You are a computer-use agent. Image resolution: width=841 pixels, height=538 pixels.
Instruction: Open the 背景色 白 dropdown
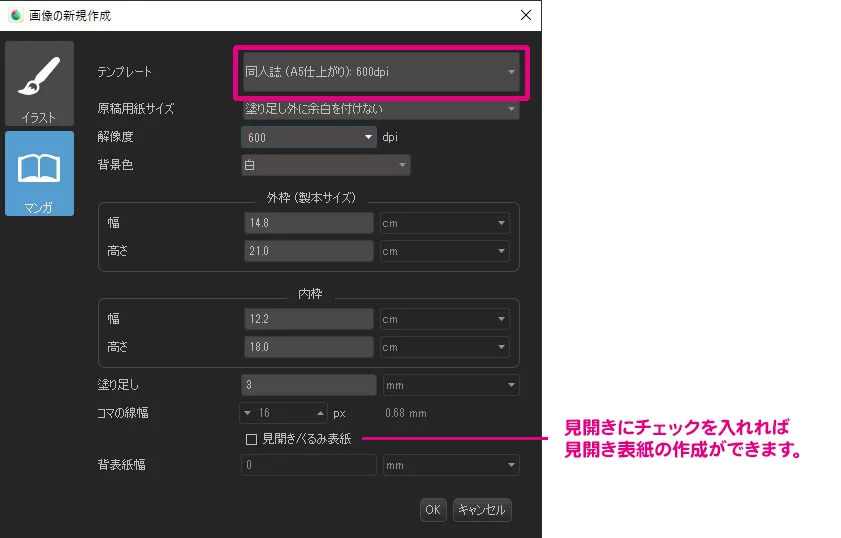[325, 165]
